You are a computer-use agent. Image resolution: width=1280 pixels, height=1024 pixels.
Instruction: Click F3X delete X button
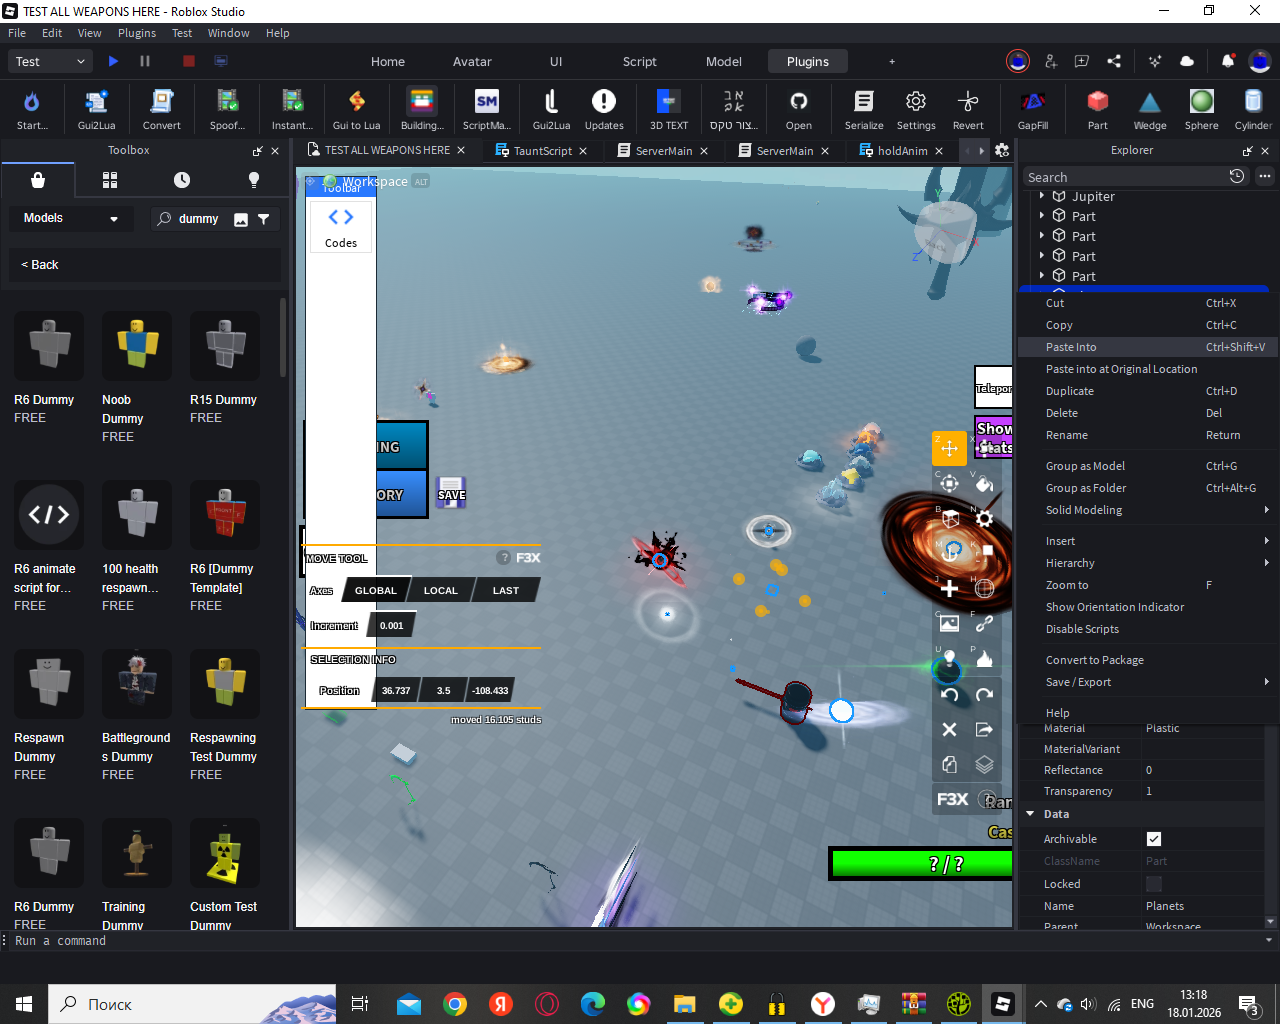(949, 730)
